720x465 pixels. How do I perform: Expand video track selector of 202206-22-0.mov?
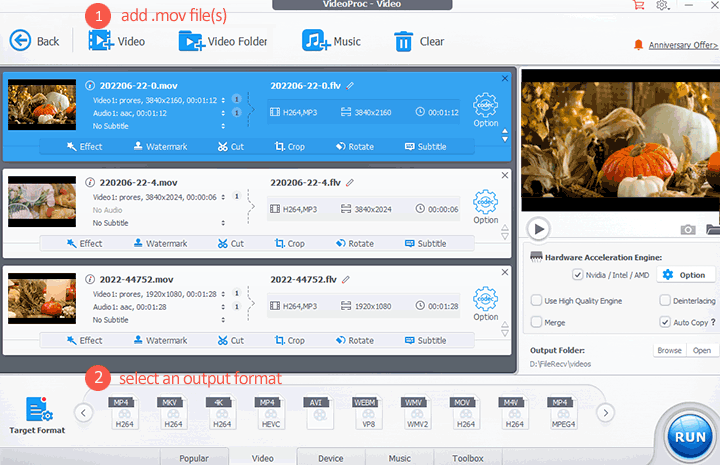tap(223, 100)
